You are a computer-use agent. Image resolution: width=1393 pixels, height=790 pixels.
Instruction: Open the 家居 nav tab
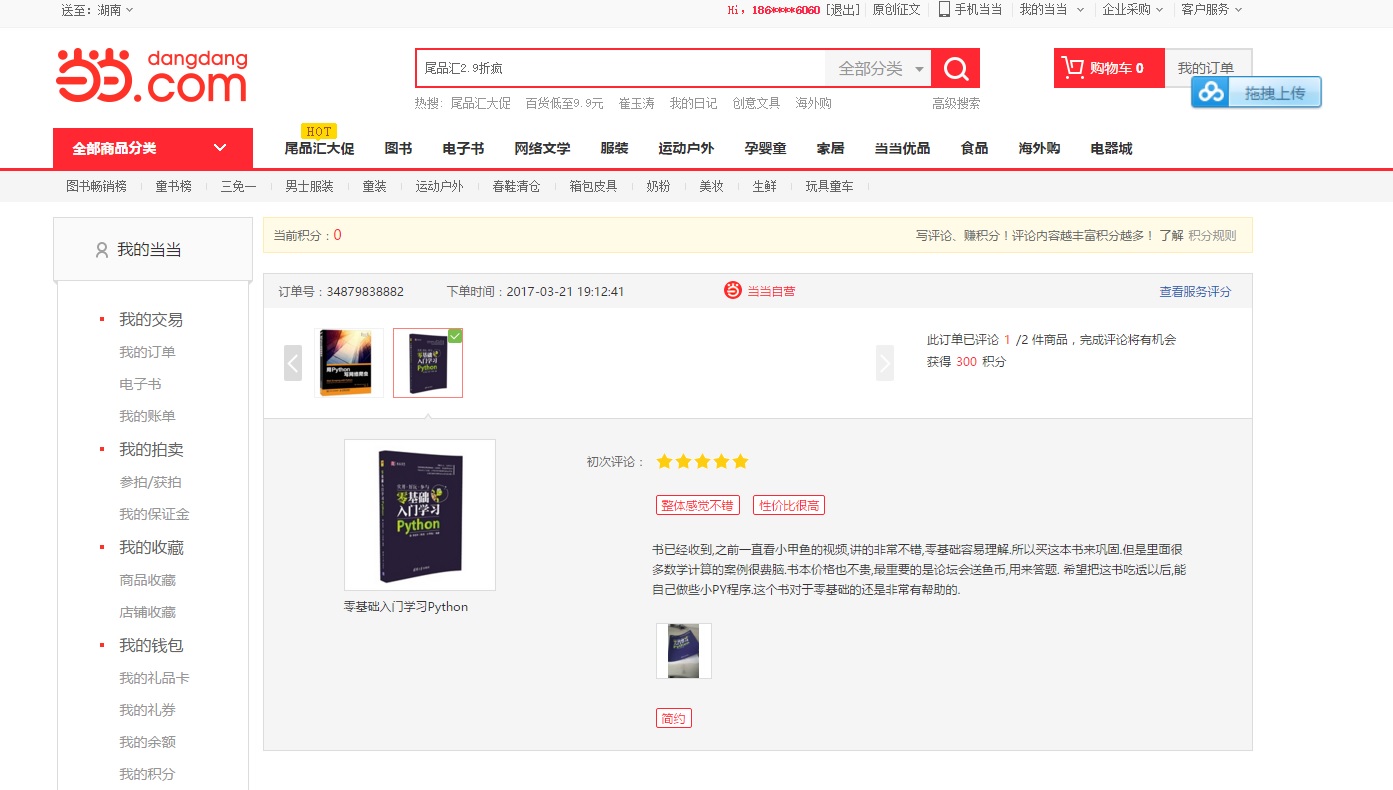tap(830, 148)
